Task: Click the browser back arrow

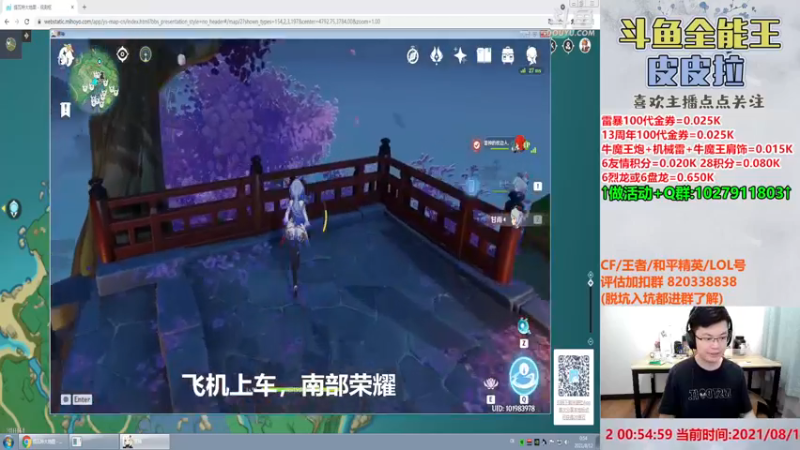Action: point(7,21)
